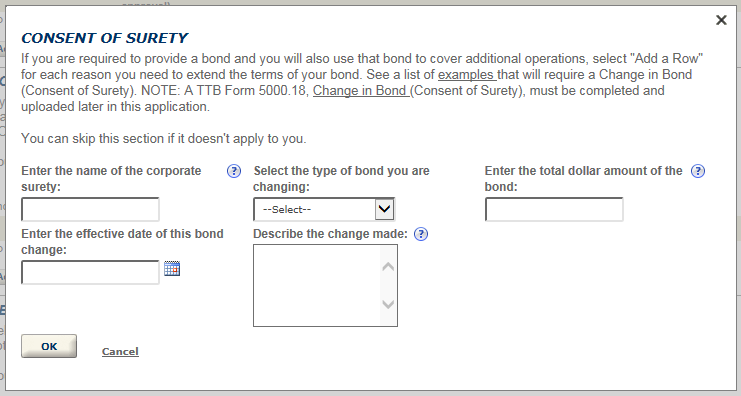This screenshot has width=741, height=396.
Task: Click the corporate surety name field
Action: (x=90, y=209)
